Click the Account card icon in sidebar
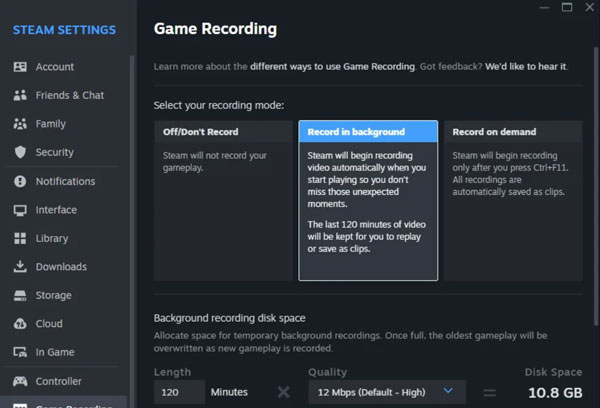600x408 pixels. (20, 67)
